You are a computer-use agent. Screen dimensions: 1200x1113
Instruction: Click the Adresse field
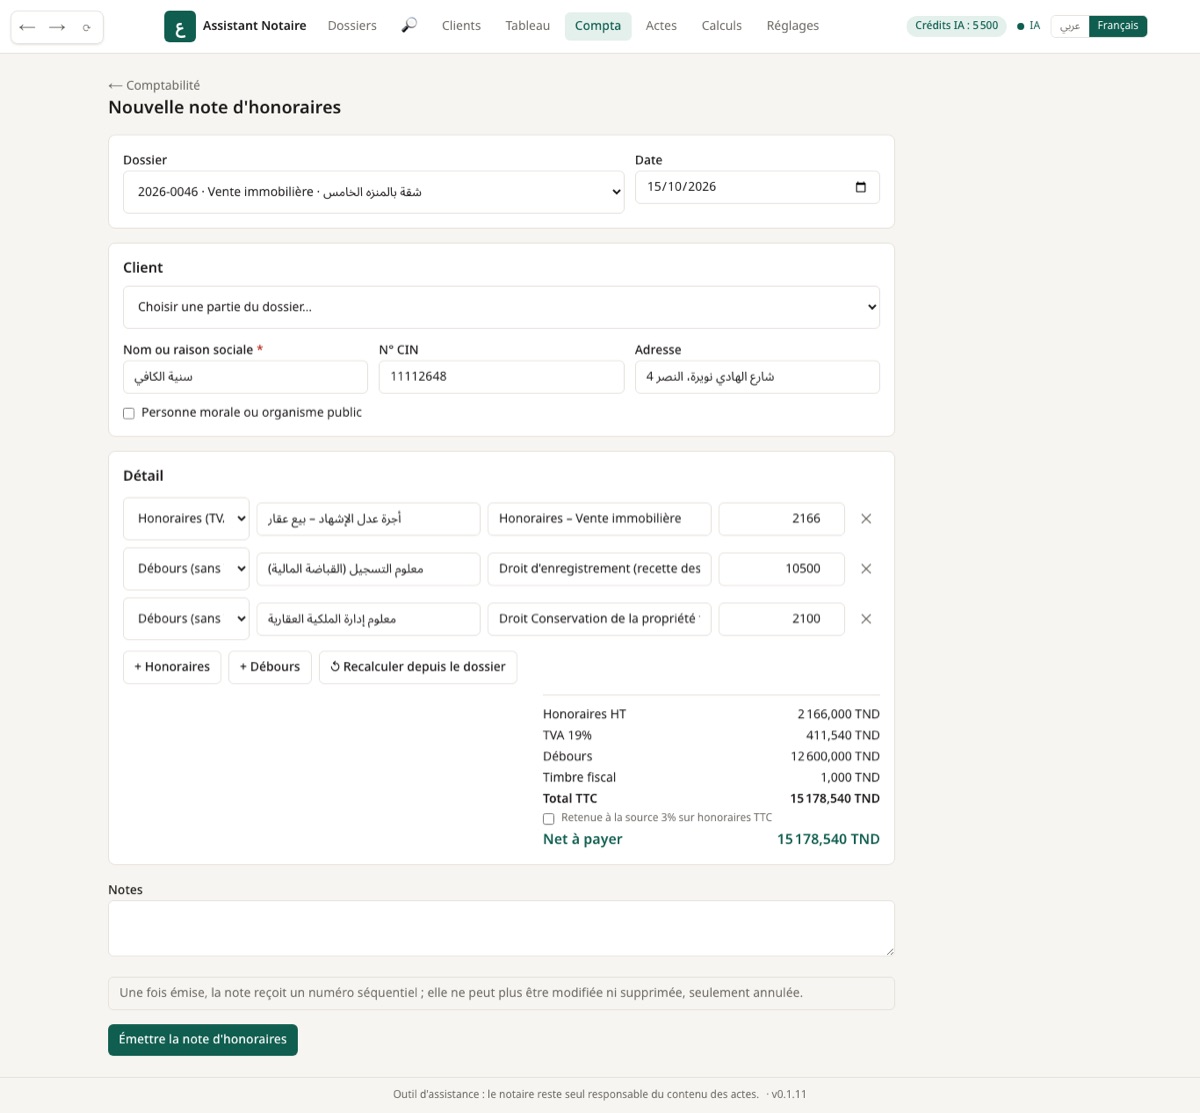click(x=757, y=377)
